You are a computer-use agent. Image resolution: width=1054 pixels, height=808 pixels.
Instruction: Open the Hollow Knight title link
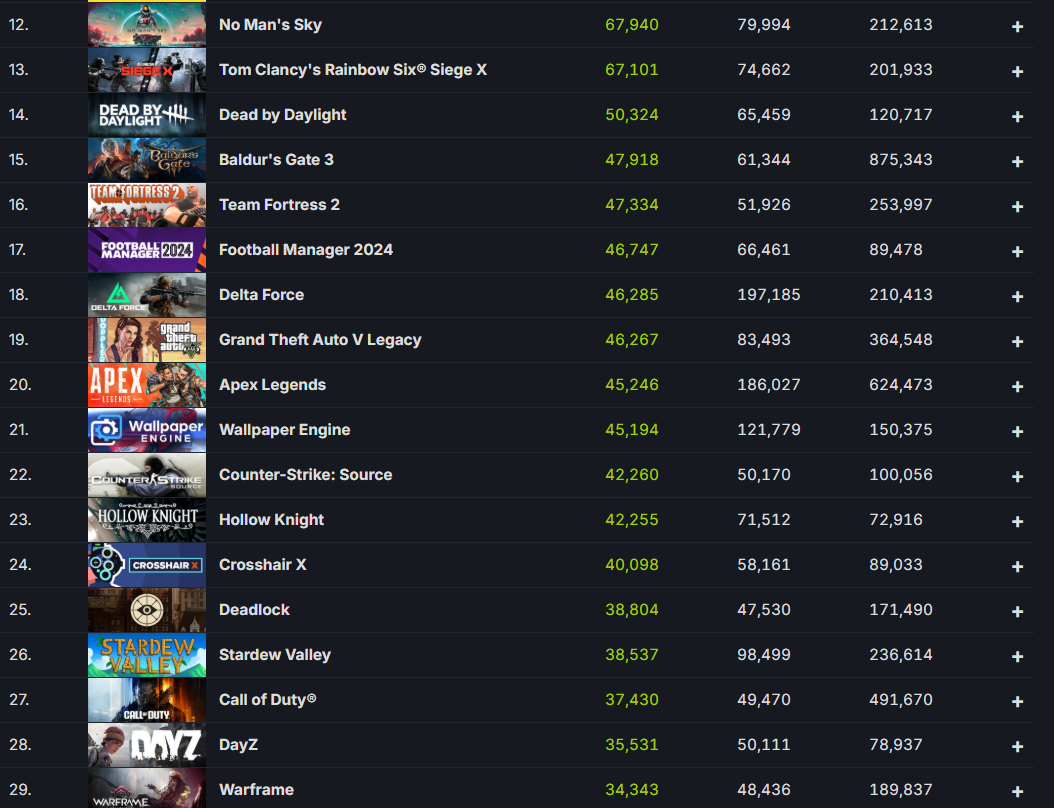(272, 520)
